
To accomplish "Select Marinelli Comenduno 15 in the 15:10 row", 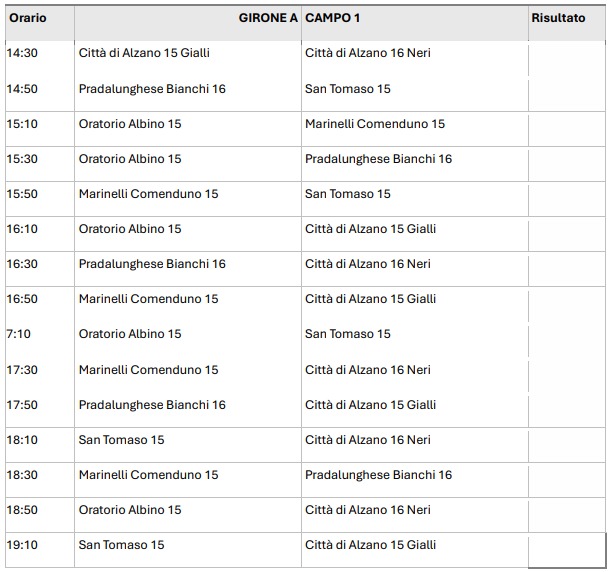I will tap(375, 124).
